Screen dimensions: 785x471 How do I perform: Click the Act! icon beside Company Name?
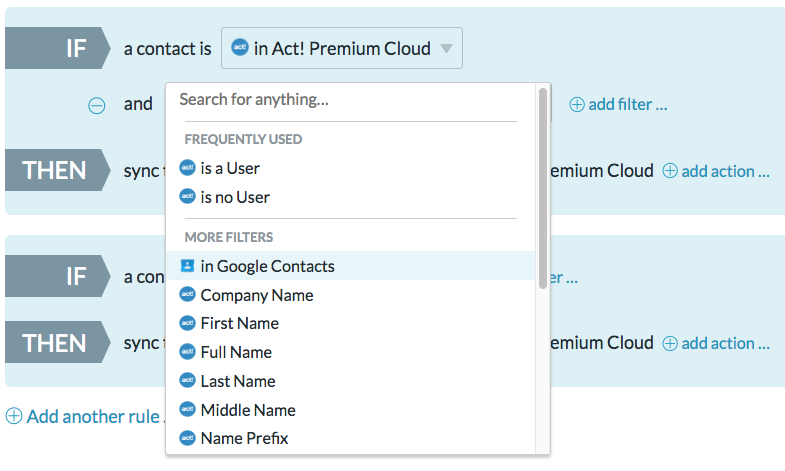click(187, 295)
